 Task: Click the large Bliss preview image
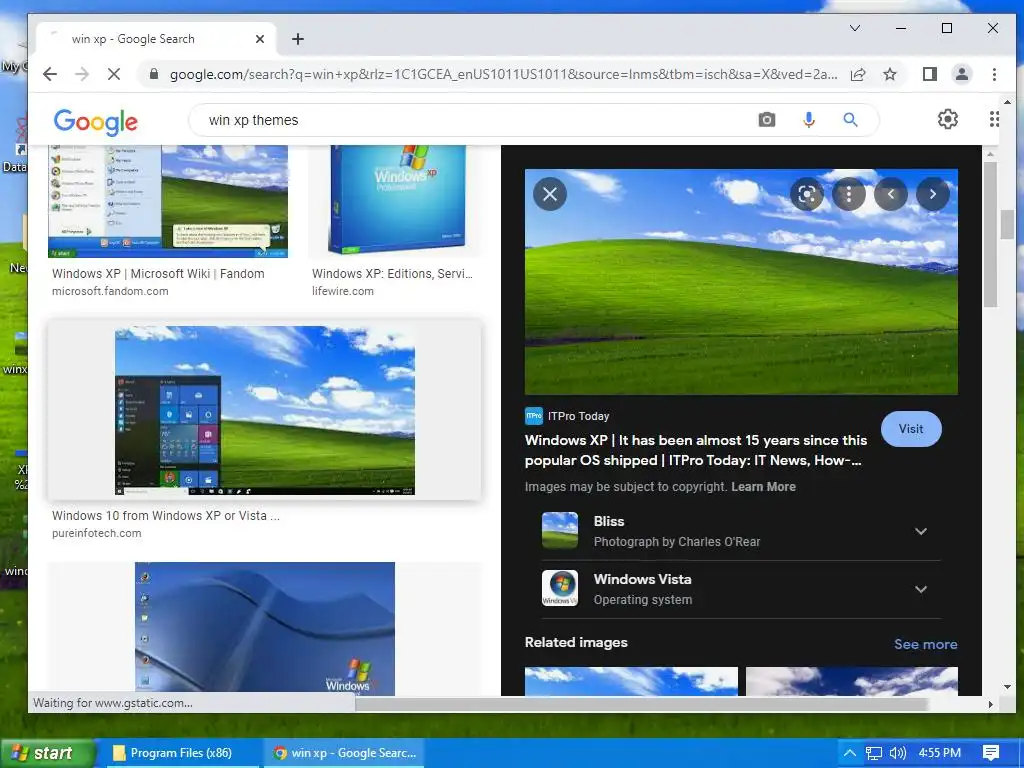[x=741, y=281]
